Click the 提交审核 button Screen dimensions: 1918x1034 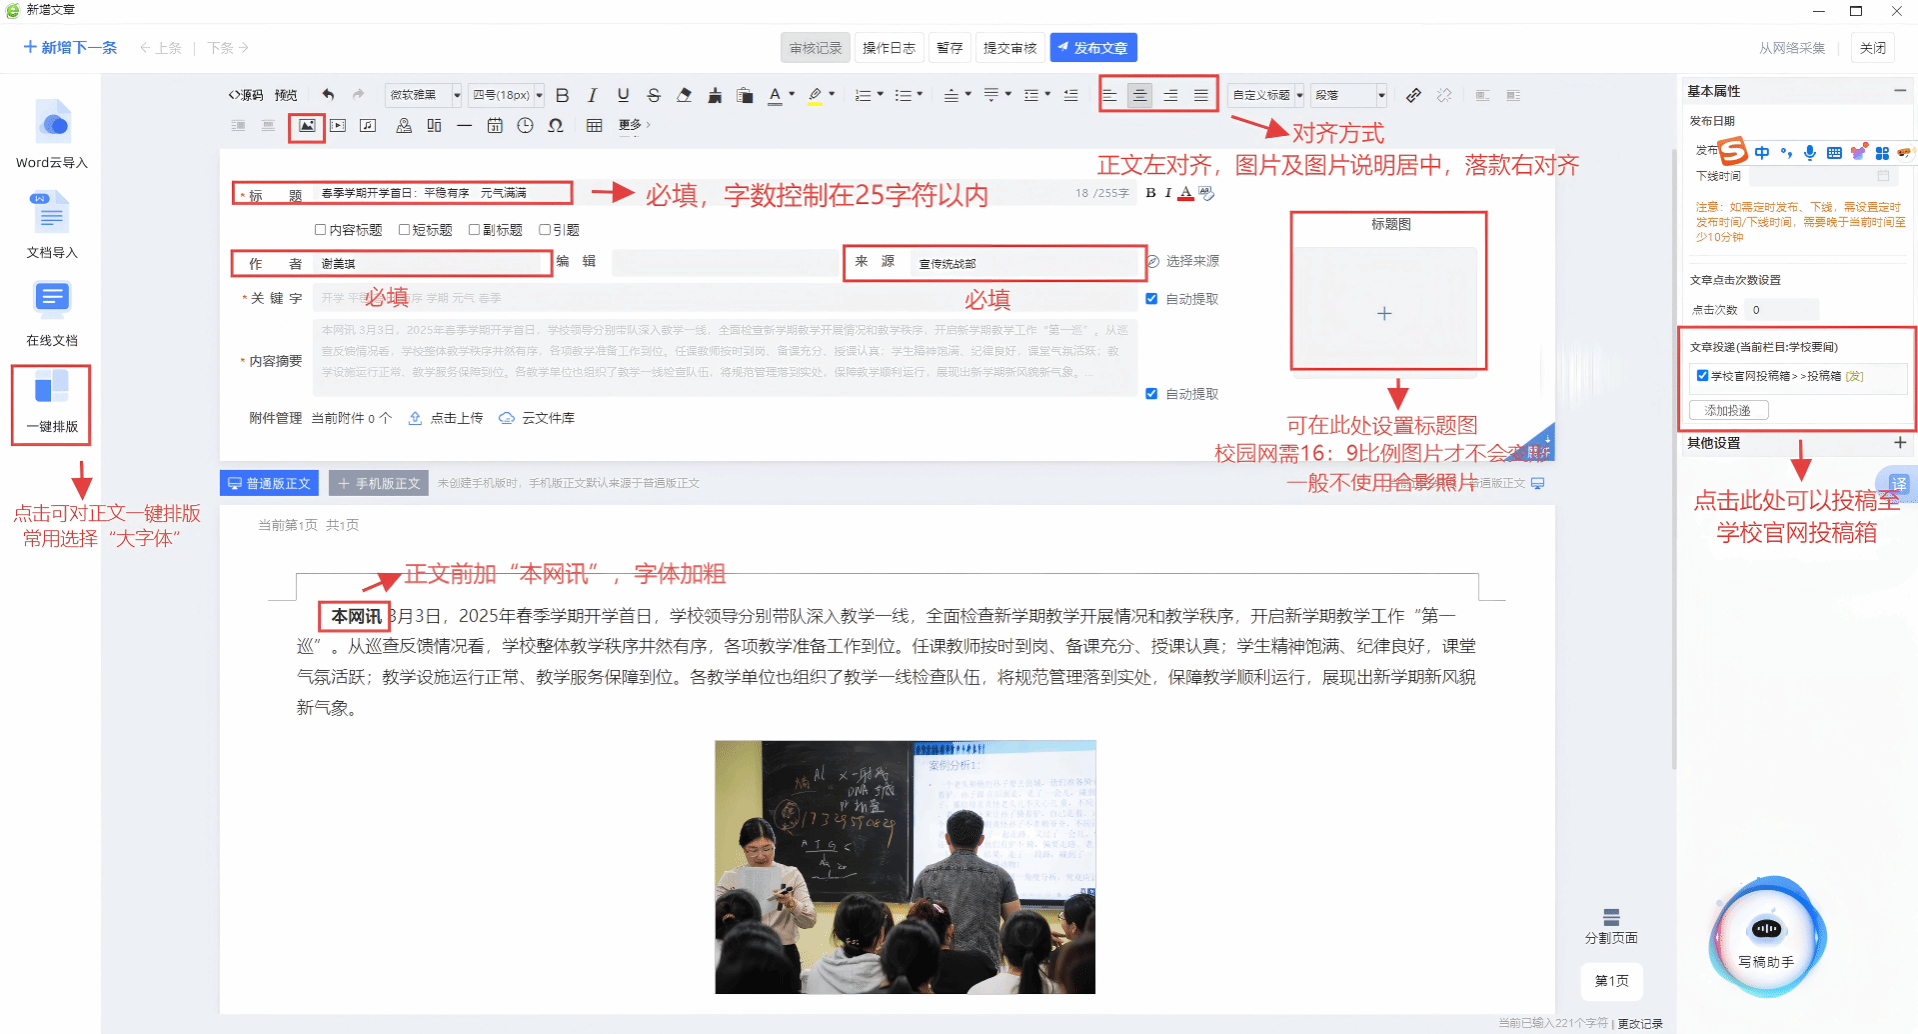click(x=1010, y=48)
